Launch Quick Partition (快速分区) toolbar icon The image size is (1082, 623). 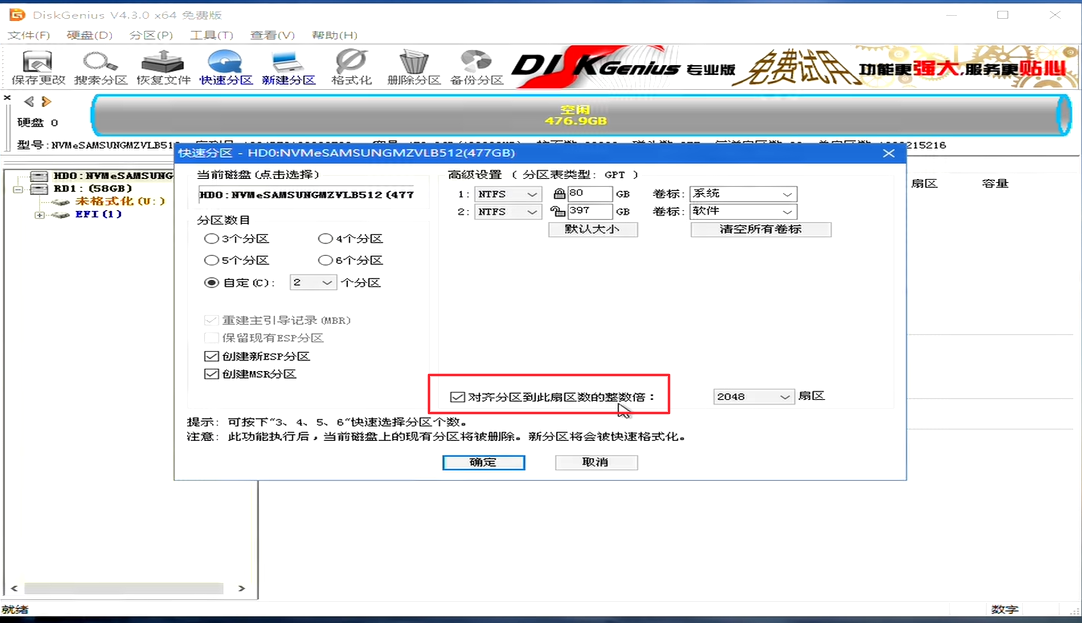(226, 68)
